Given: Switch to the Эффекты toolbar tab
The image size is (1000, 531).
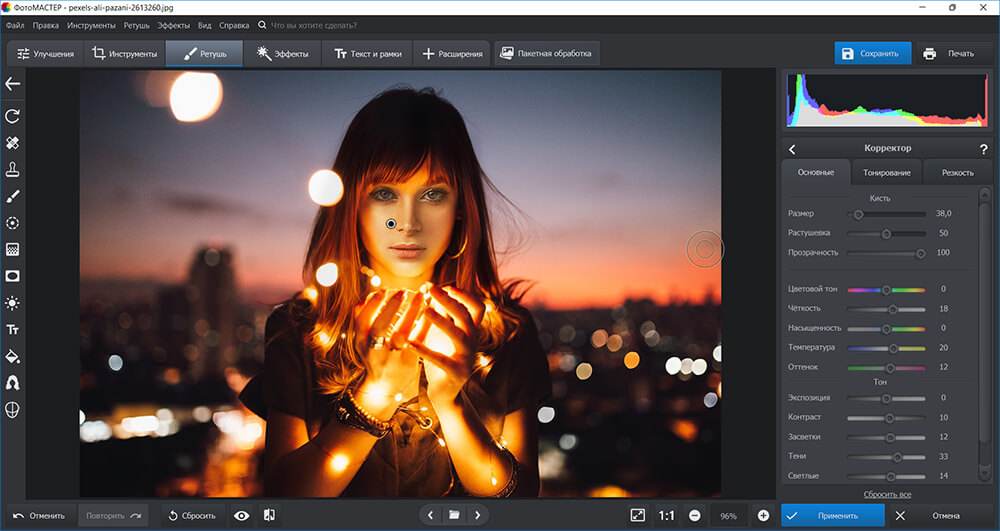Looking at the screenshot, I should click(x=283, y=54).
